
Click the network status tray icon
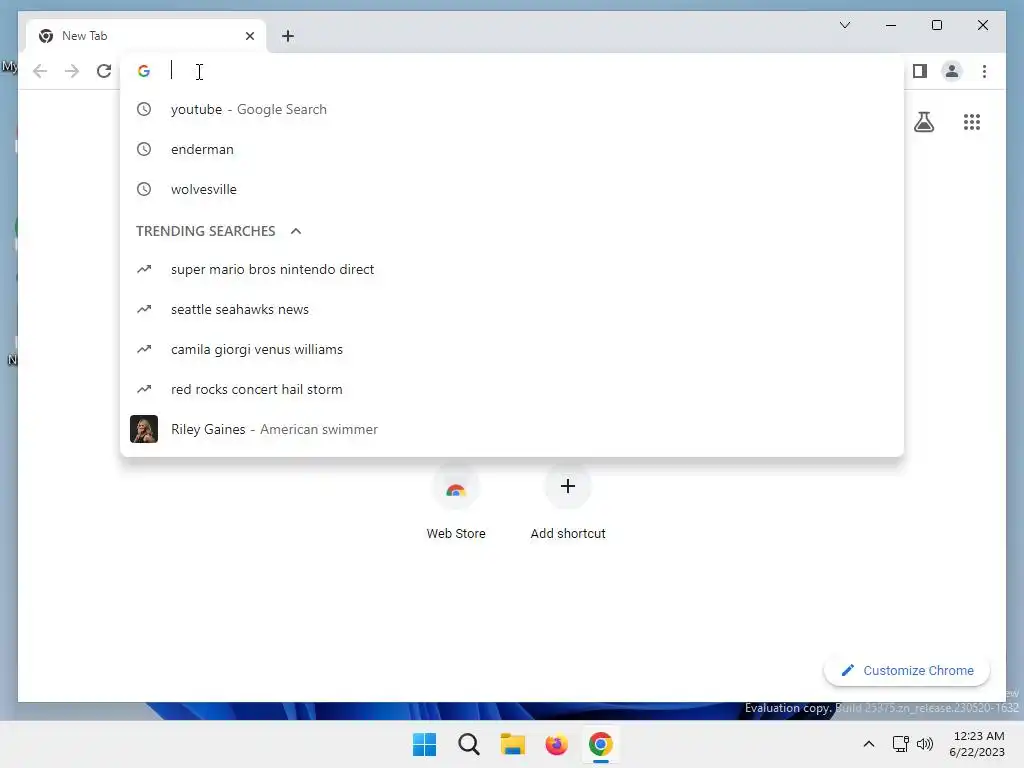[x=901, y=744]
